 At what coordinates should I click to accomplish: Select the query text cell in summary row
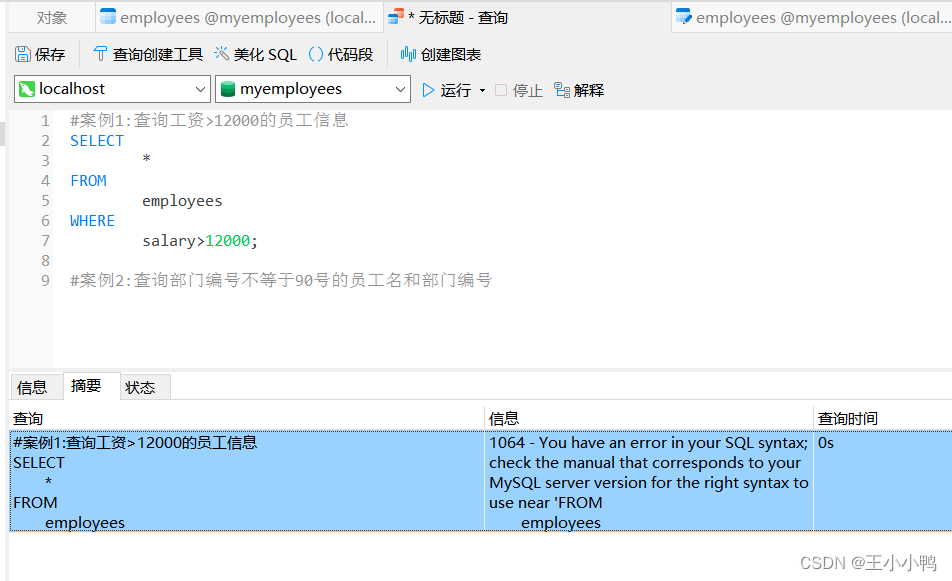(x=247, y=481)
